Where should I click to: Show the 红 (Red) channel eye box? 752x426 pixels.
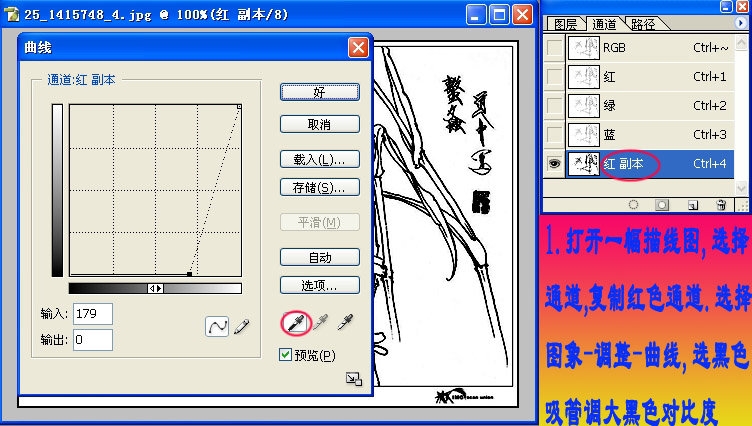tap(554, 76)
